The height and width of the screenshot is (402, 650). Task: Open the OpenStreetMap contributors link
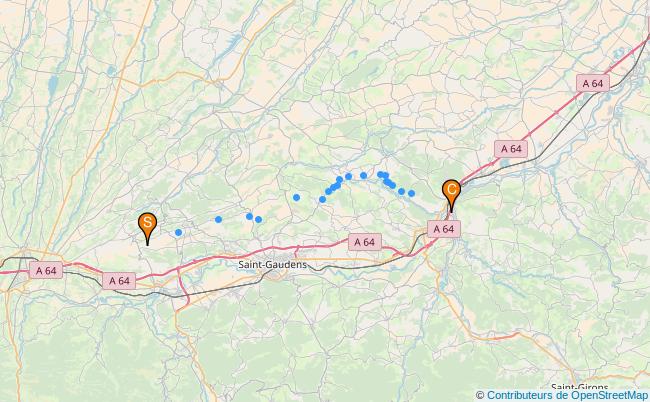[567, 395]
